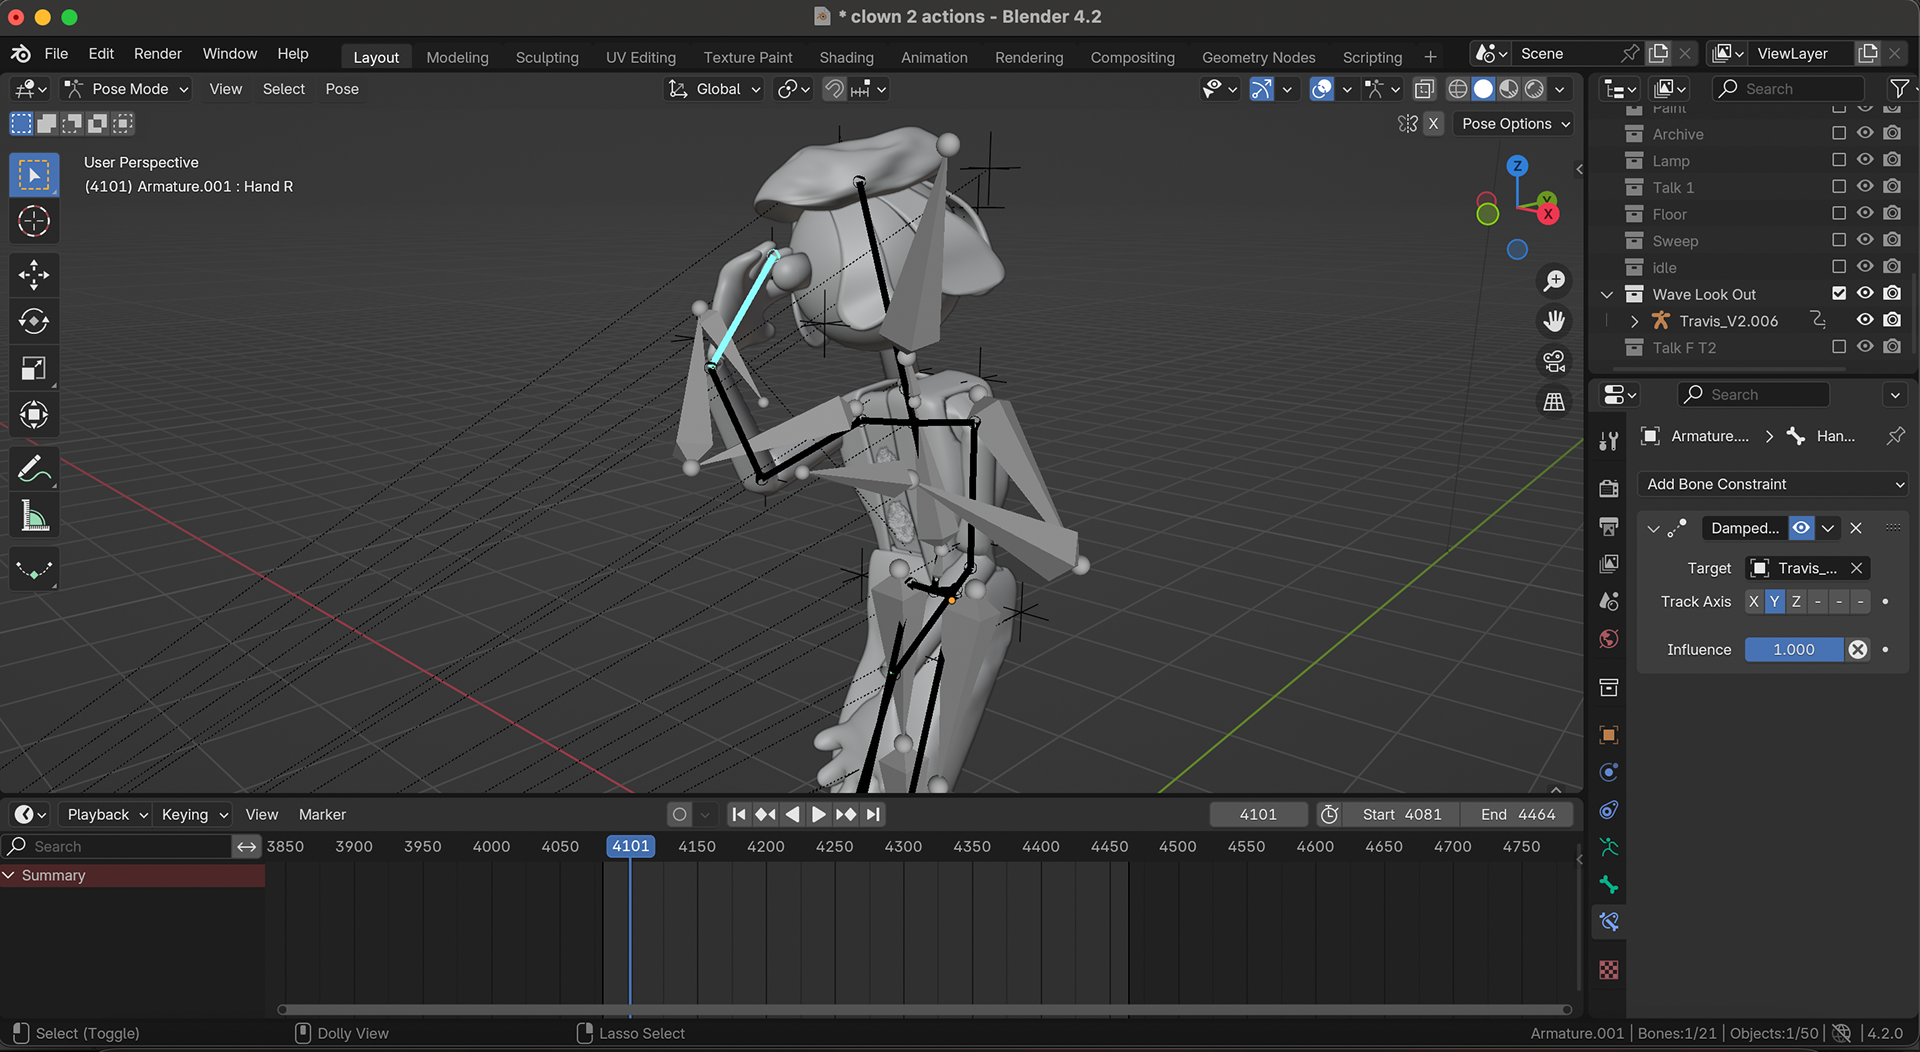Switch to the Geometry Nodes workspace tab
This screenshot has width=1920, height=1052.
click(1258, 57)
